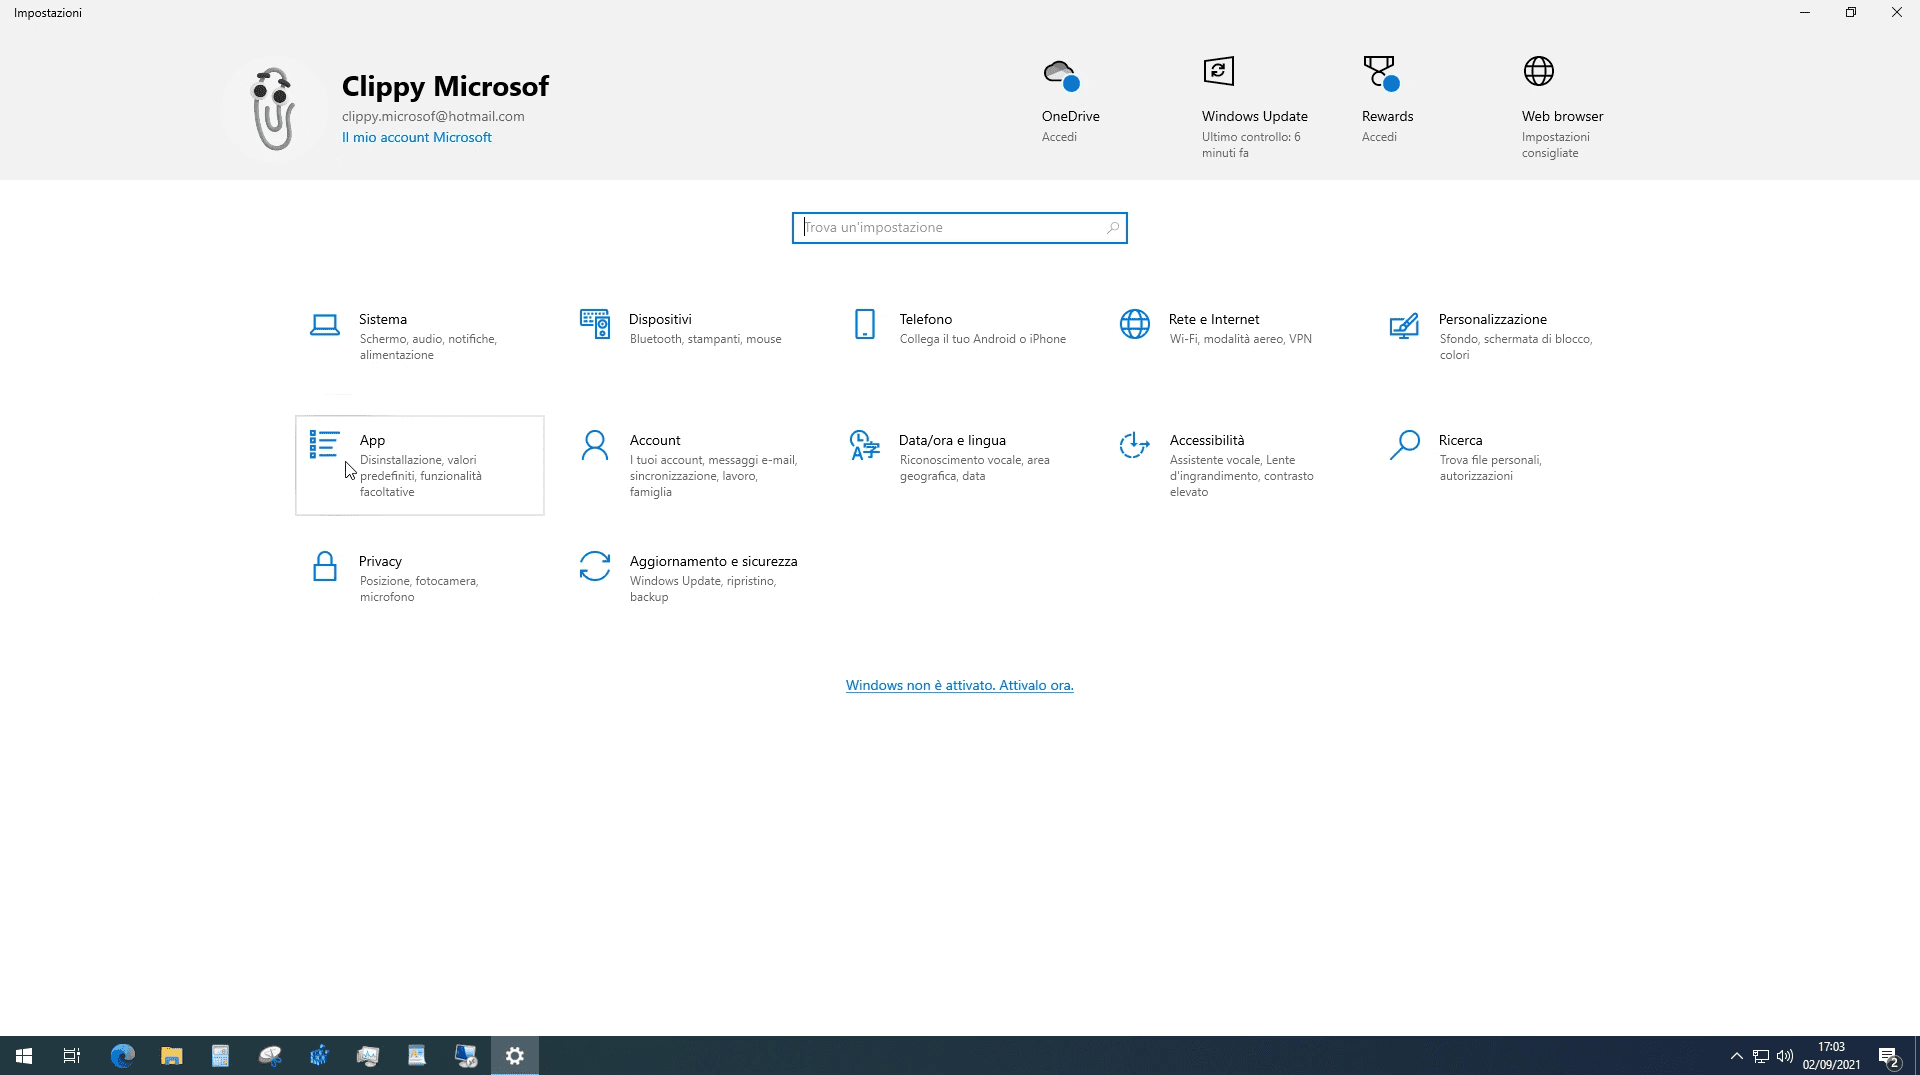Image resolution: width=1920 pixels, height=1075 pixels.
Task: Open Web browser recommended settings
Action: click(x=1540, y=71)
